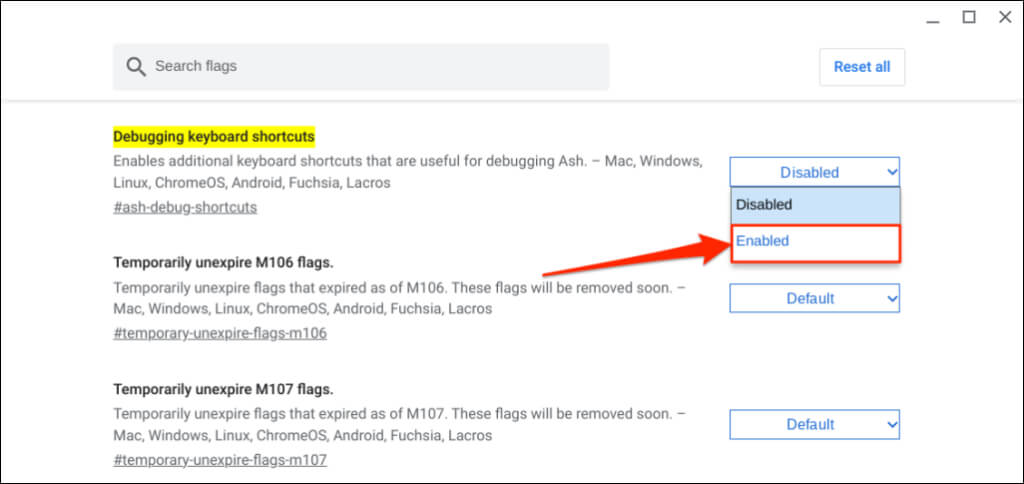The width and height of the screenshot is (1024, 484).
Task: Click the magnifying glass search icon
Action: click(136, 67)
